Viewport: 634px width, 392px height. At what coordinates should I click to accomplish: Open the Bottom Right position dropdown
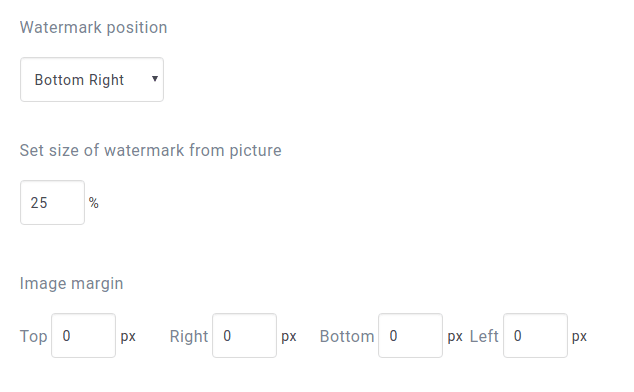[92, 79]
